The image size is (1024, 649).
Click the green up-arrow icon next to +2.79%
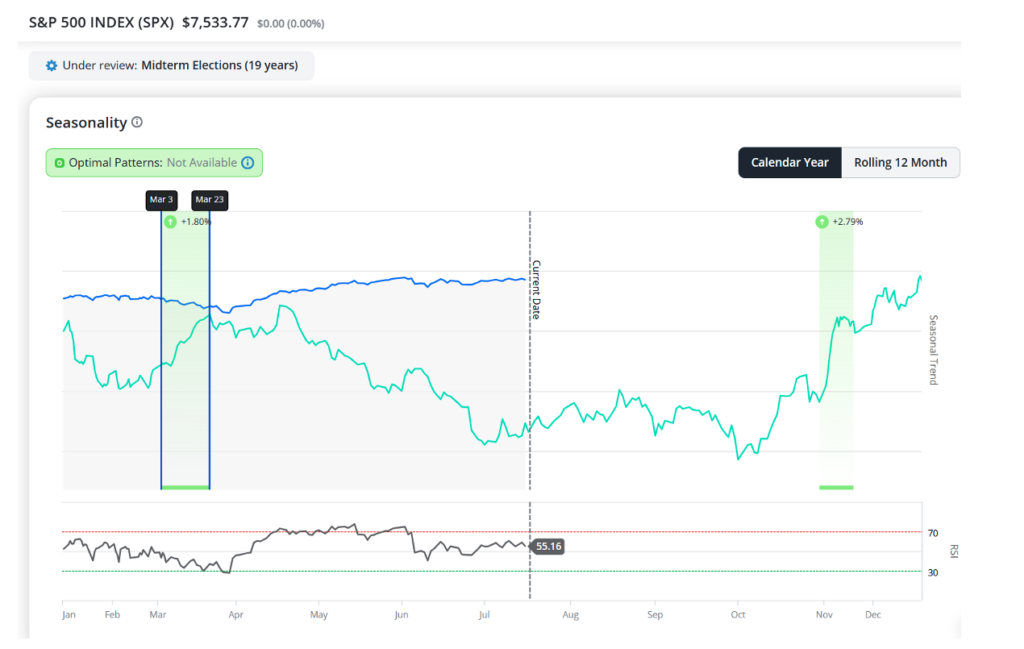tap(822, 222)
